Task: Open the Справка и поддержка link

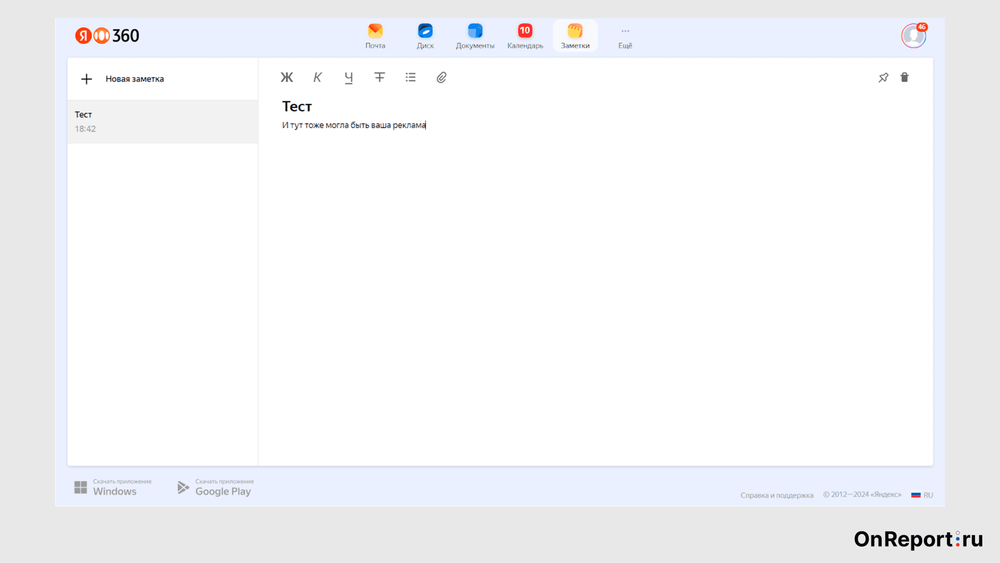Action: coord(776,495)
